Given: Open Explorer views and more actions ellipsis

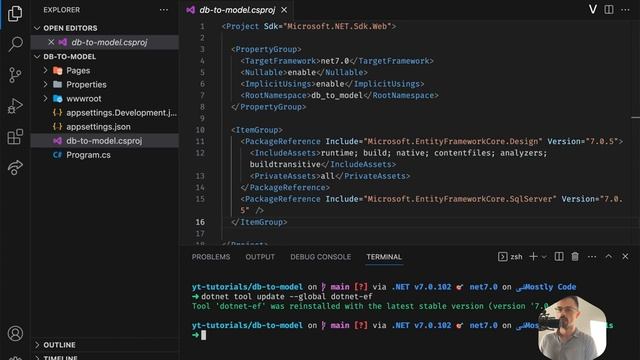Looking at the screenshot, I should click(164, 10).
